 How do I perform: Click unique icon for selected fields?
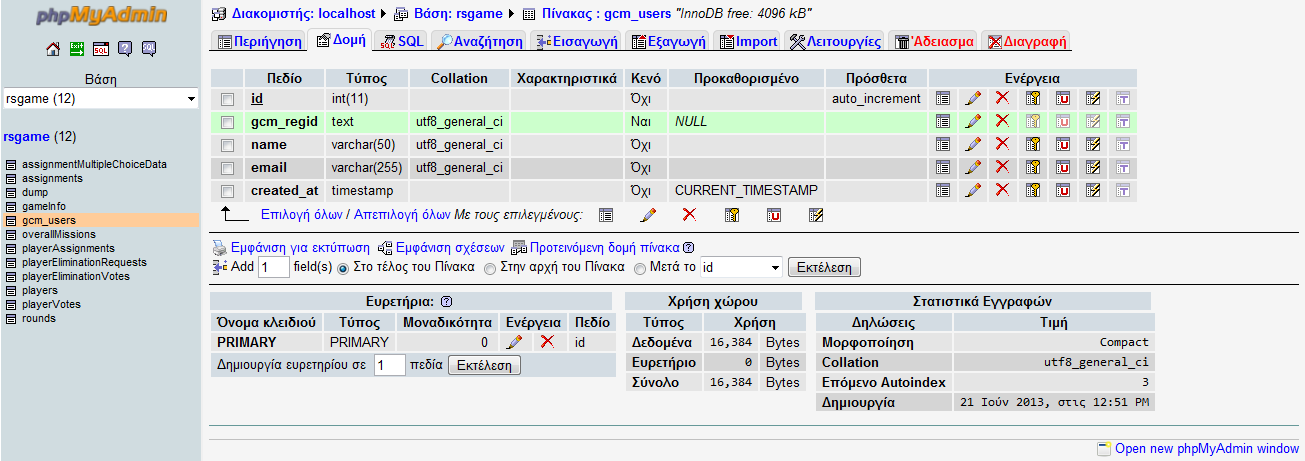[774, 214]
